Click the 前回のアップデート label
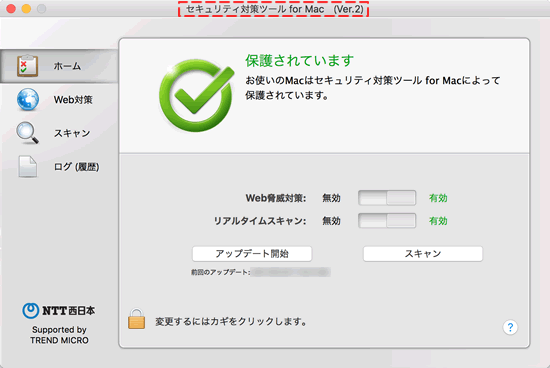Viewport: 550px width, 368px height. (x=220, y=272)
